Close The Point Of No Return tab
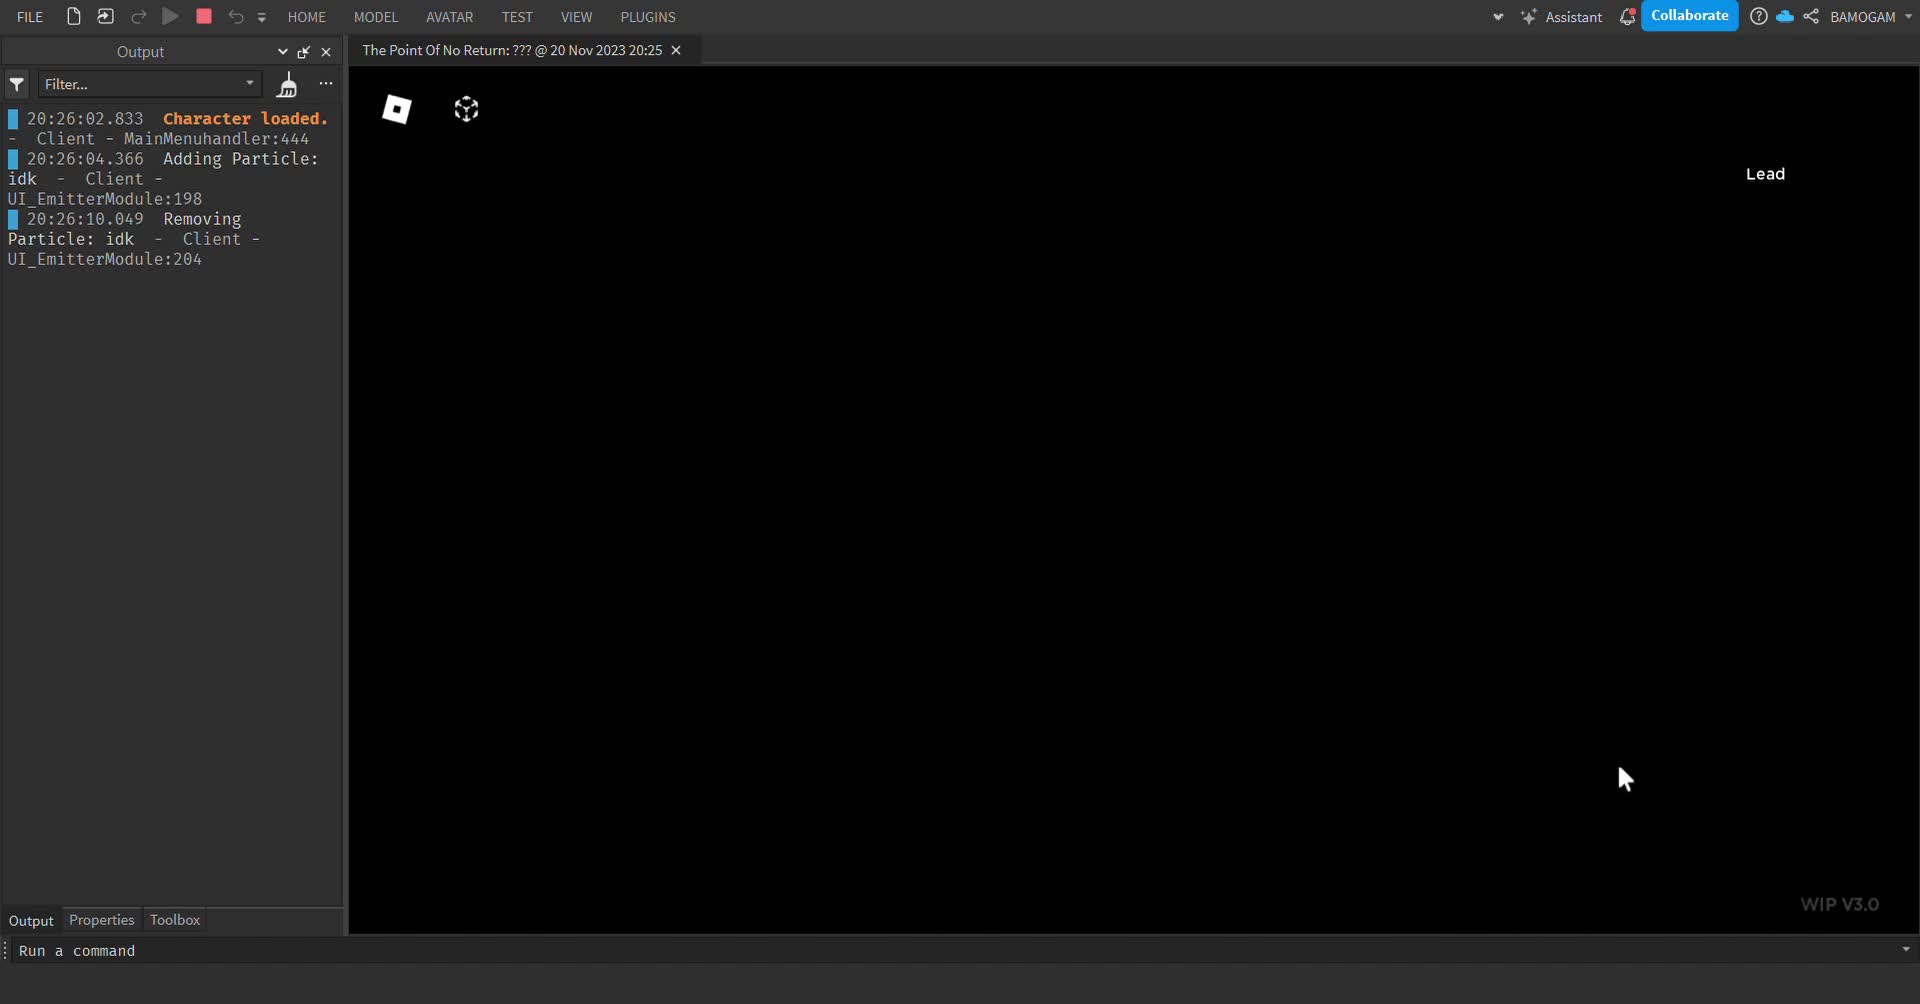Screen dimensions: 1920x1004 click(676, 50)
